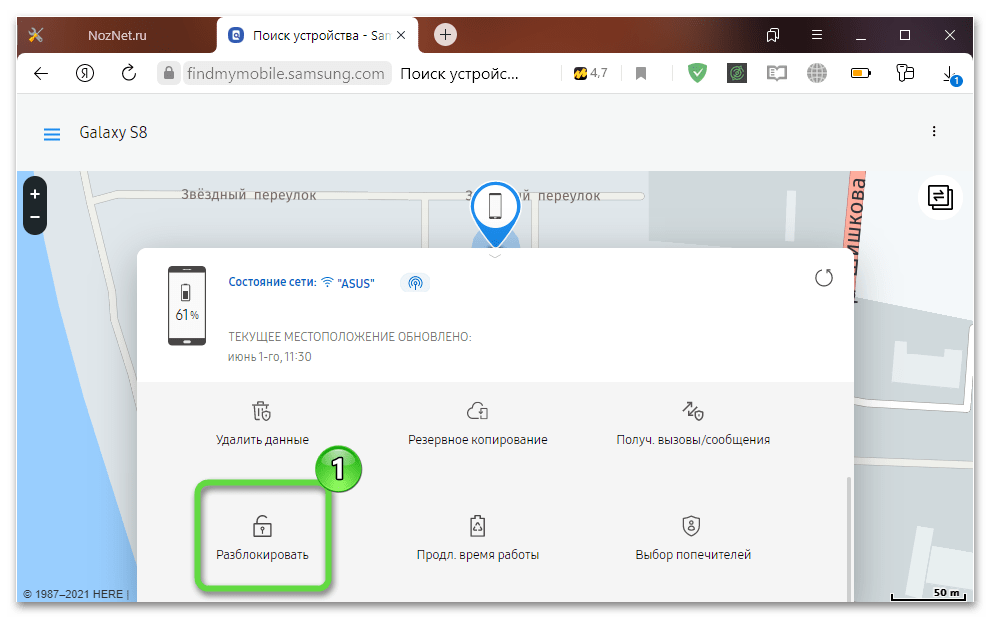The image size is (990, 618).
Task: Toggle the map layers switch button
Action: 939,197
